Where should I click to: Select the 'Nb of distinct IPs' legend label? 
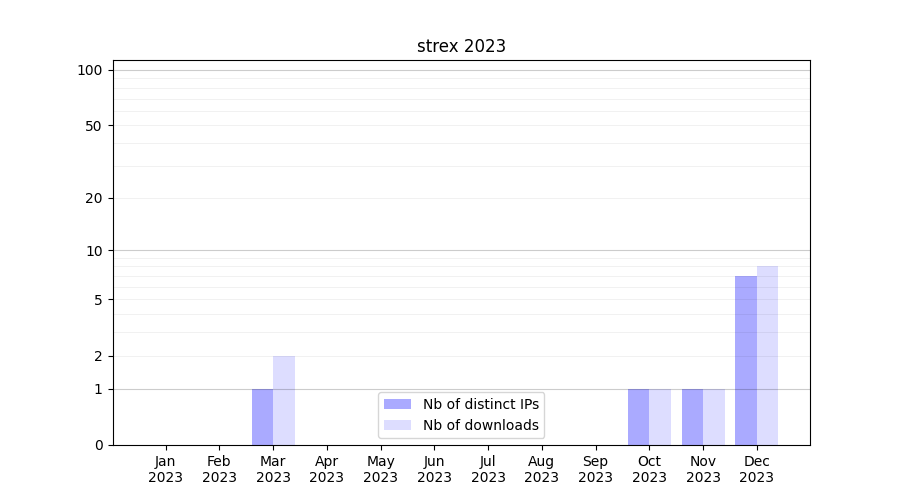(480, 404)
